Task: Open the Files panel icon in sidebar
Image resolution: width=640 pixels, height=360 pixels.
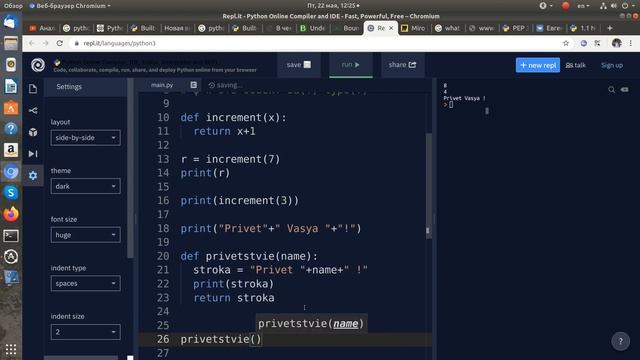Action: [33, 89]
